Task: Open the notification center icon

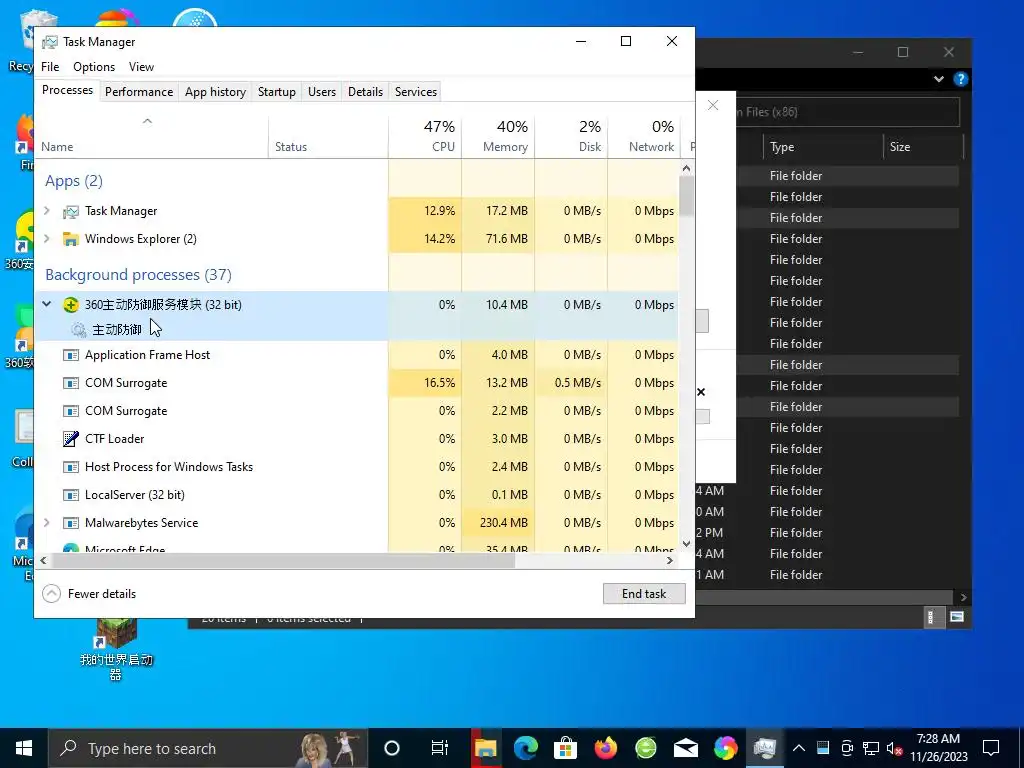Action: (991, 748)
